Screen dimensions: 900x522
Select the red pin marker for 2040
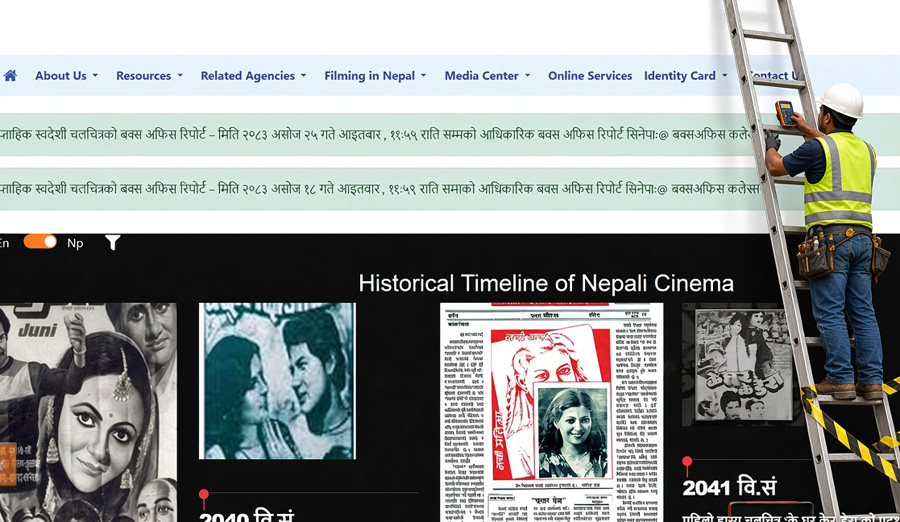[x=204, y=499]
